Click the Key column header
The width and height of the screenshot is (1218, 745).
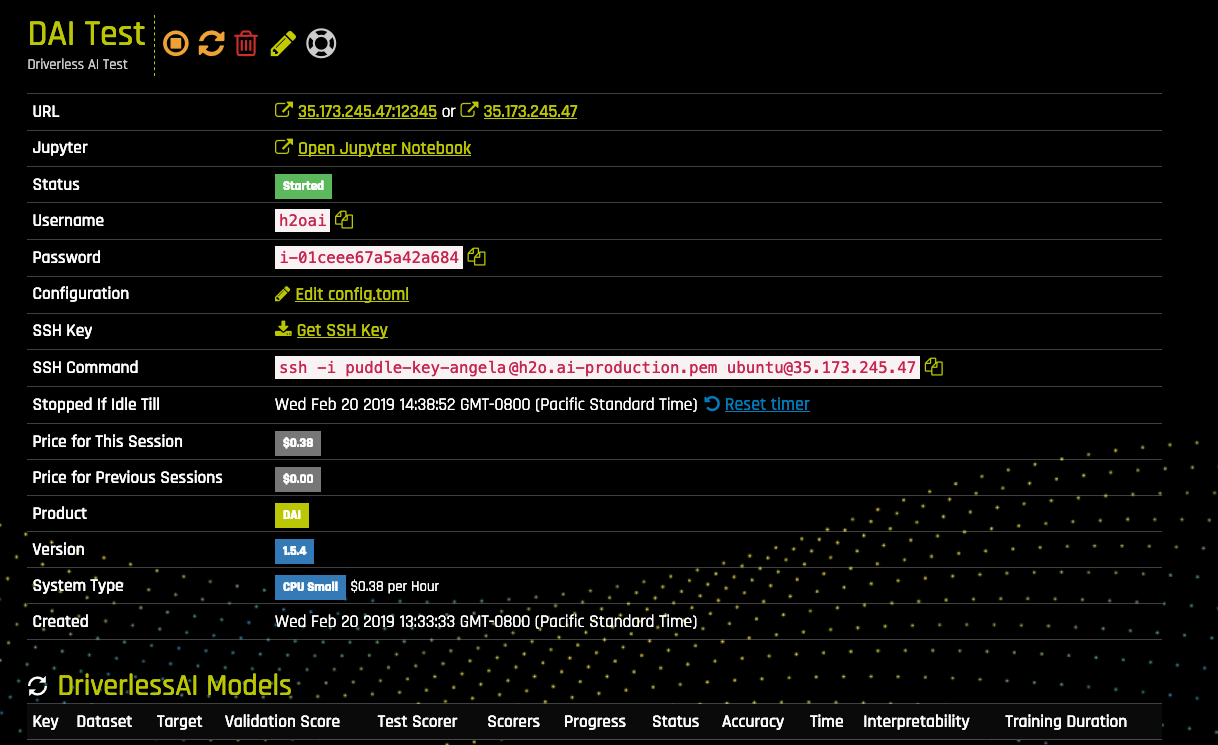[46, 721]
